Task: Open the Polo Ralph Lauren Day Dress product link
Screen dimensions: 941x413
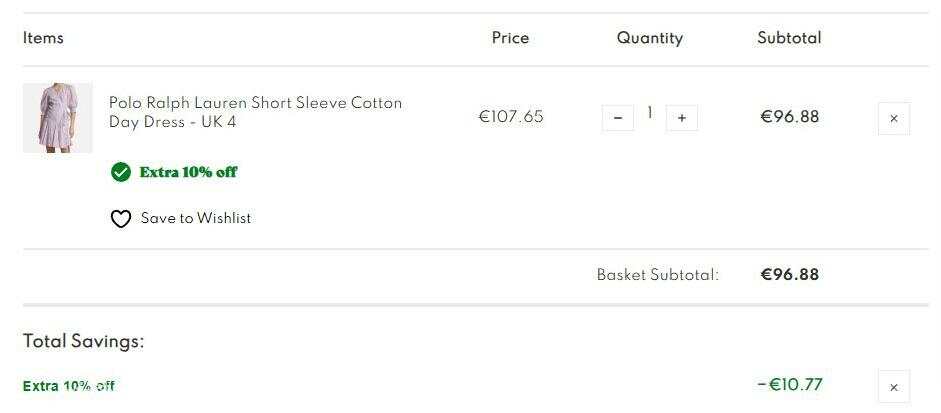Action: [x=256, y=112]
